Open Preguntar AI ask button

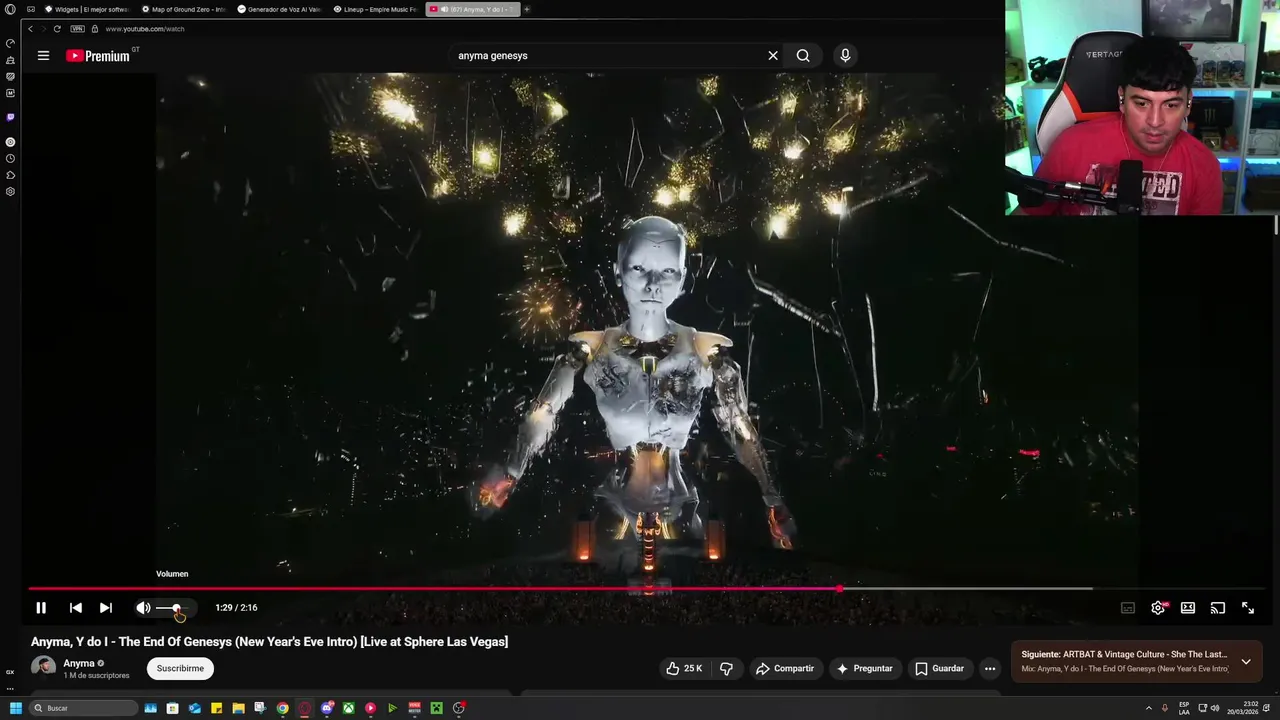(x=865, y=668)
